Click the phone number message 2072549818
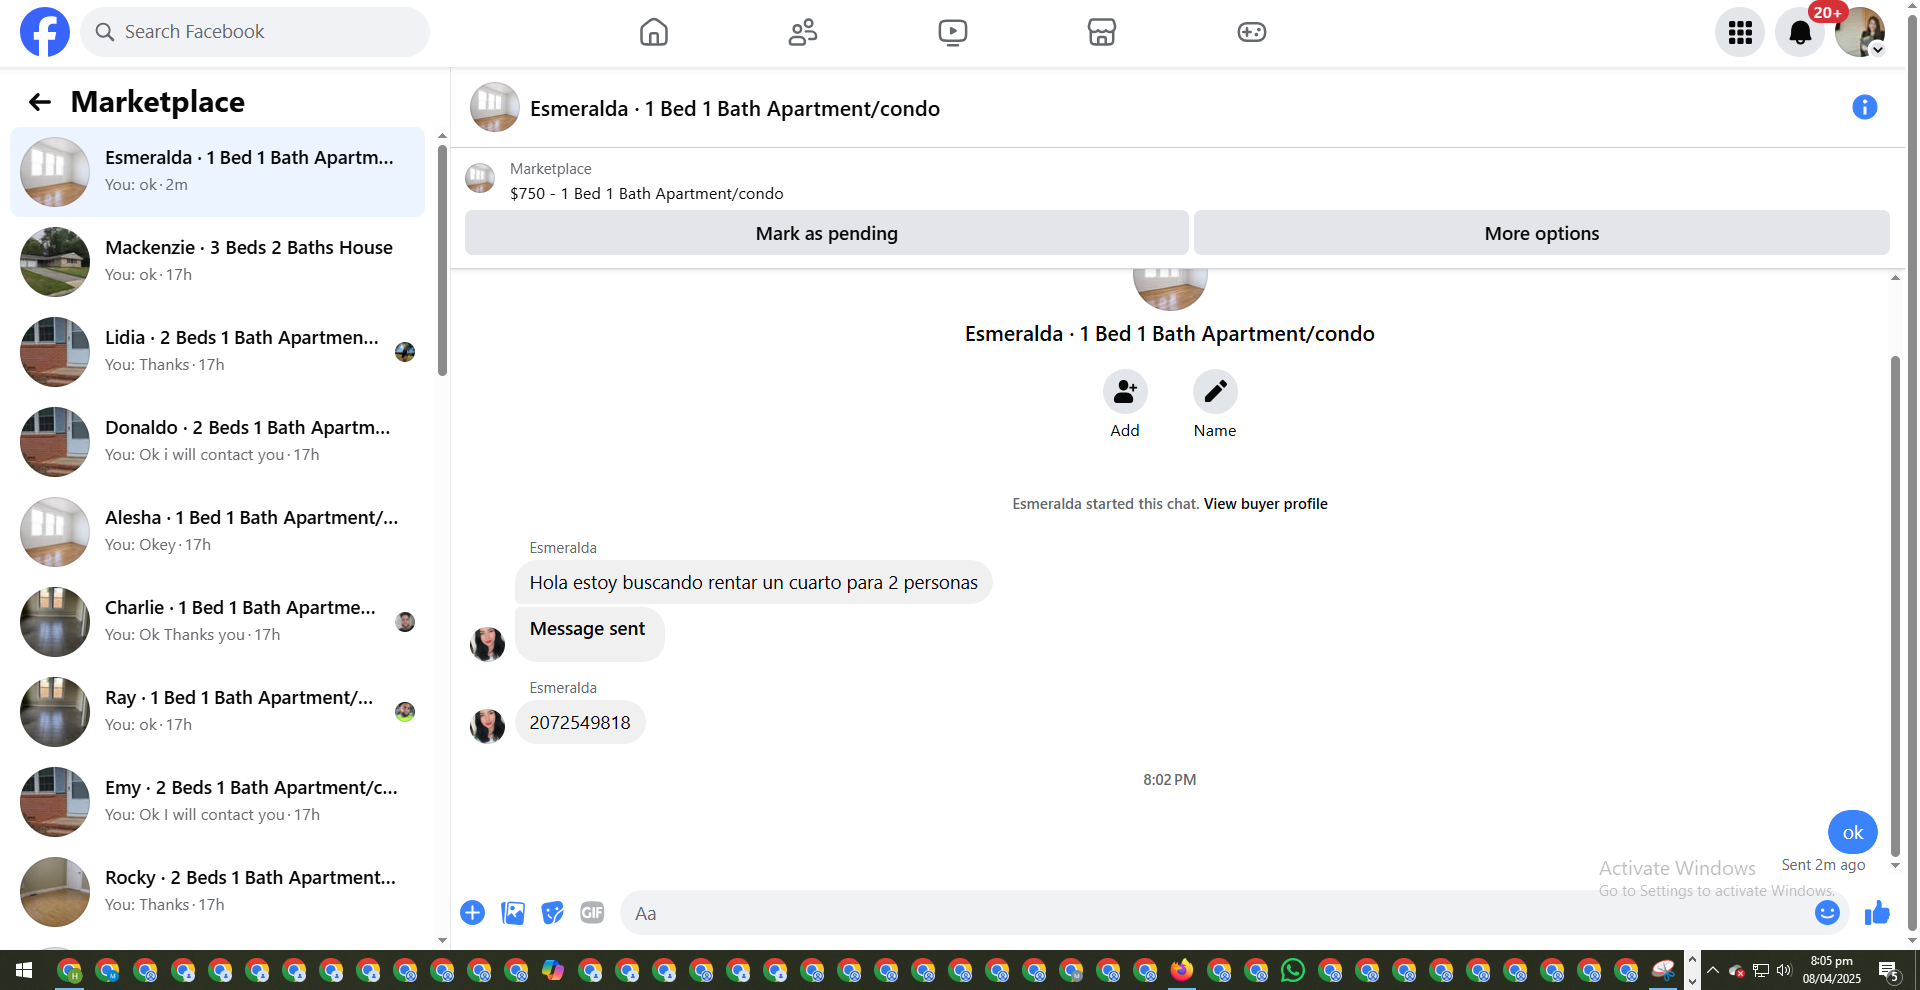 (x=580, y=722)
